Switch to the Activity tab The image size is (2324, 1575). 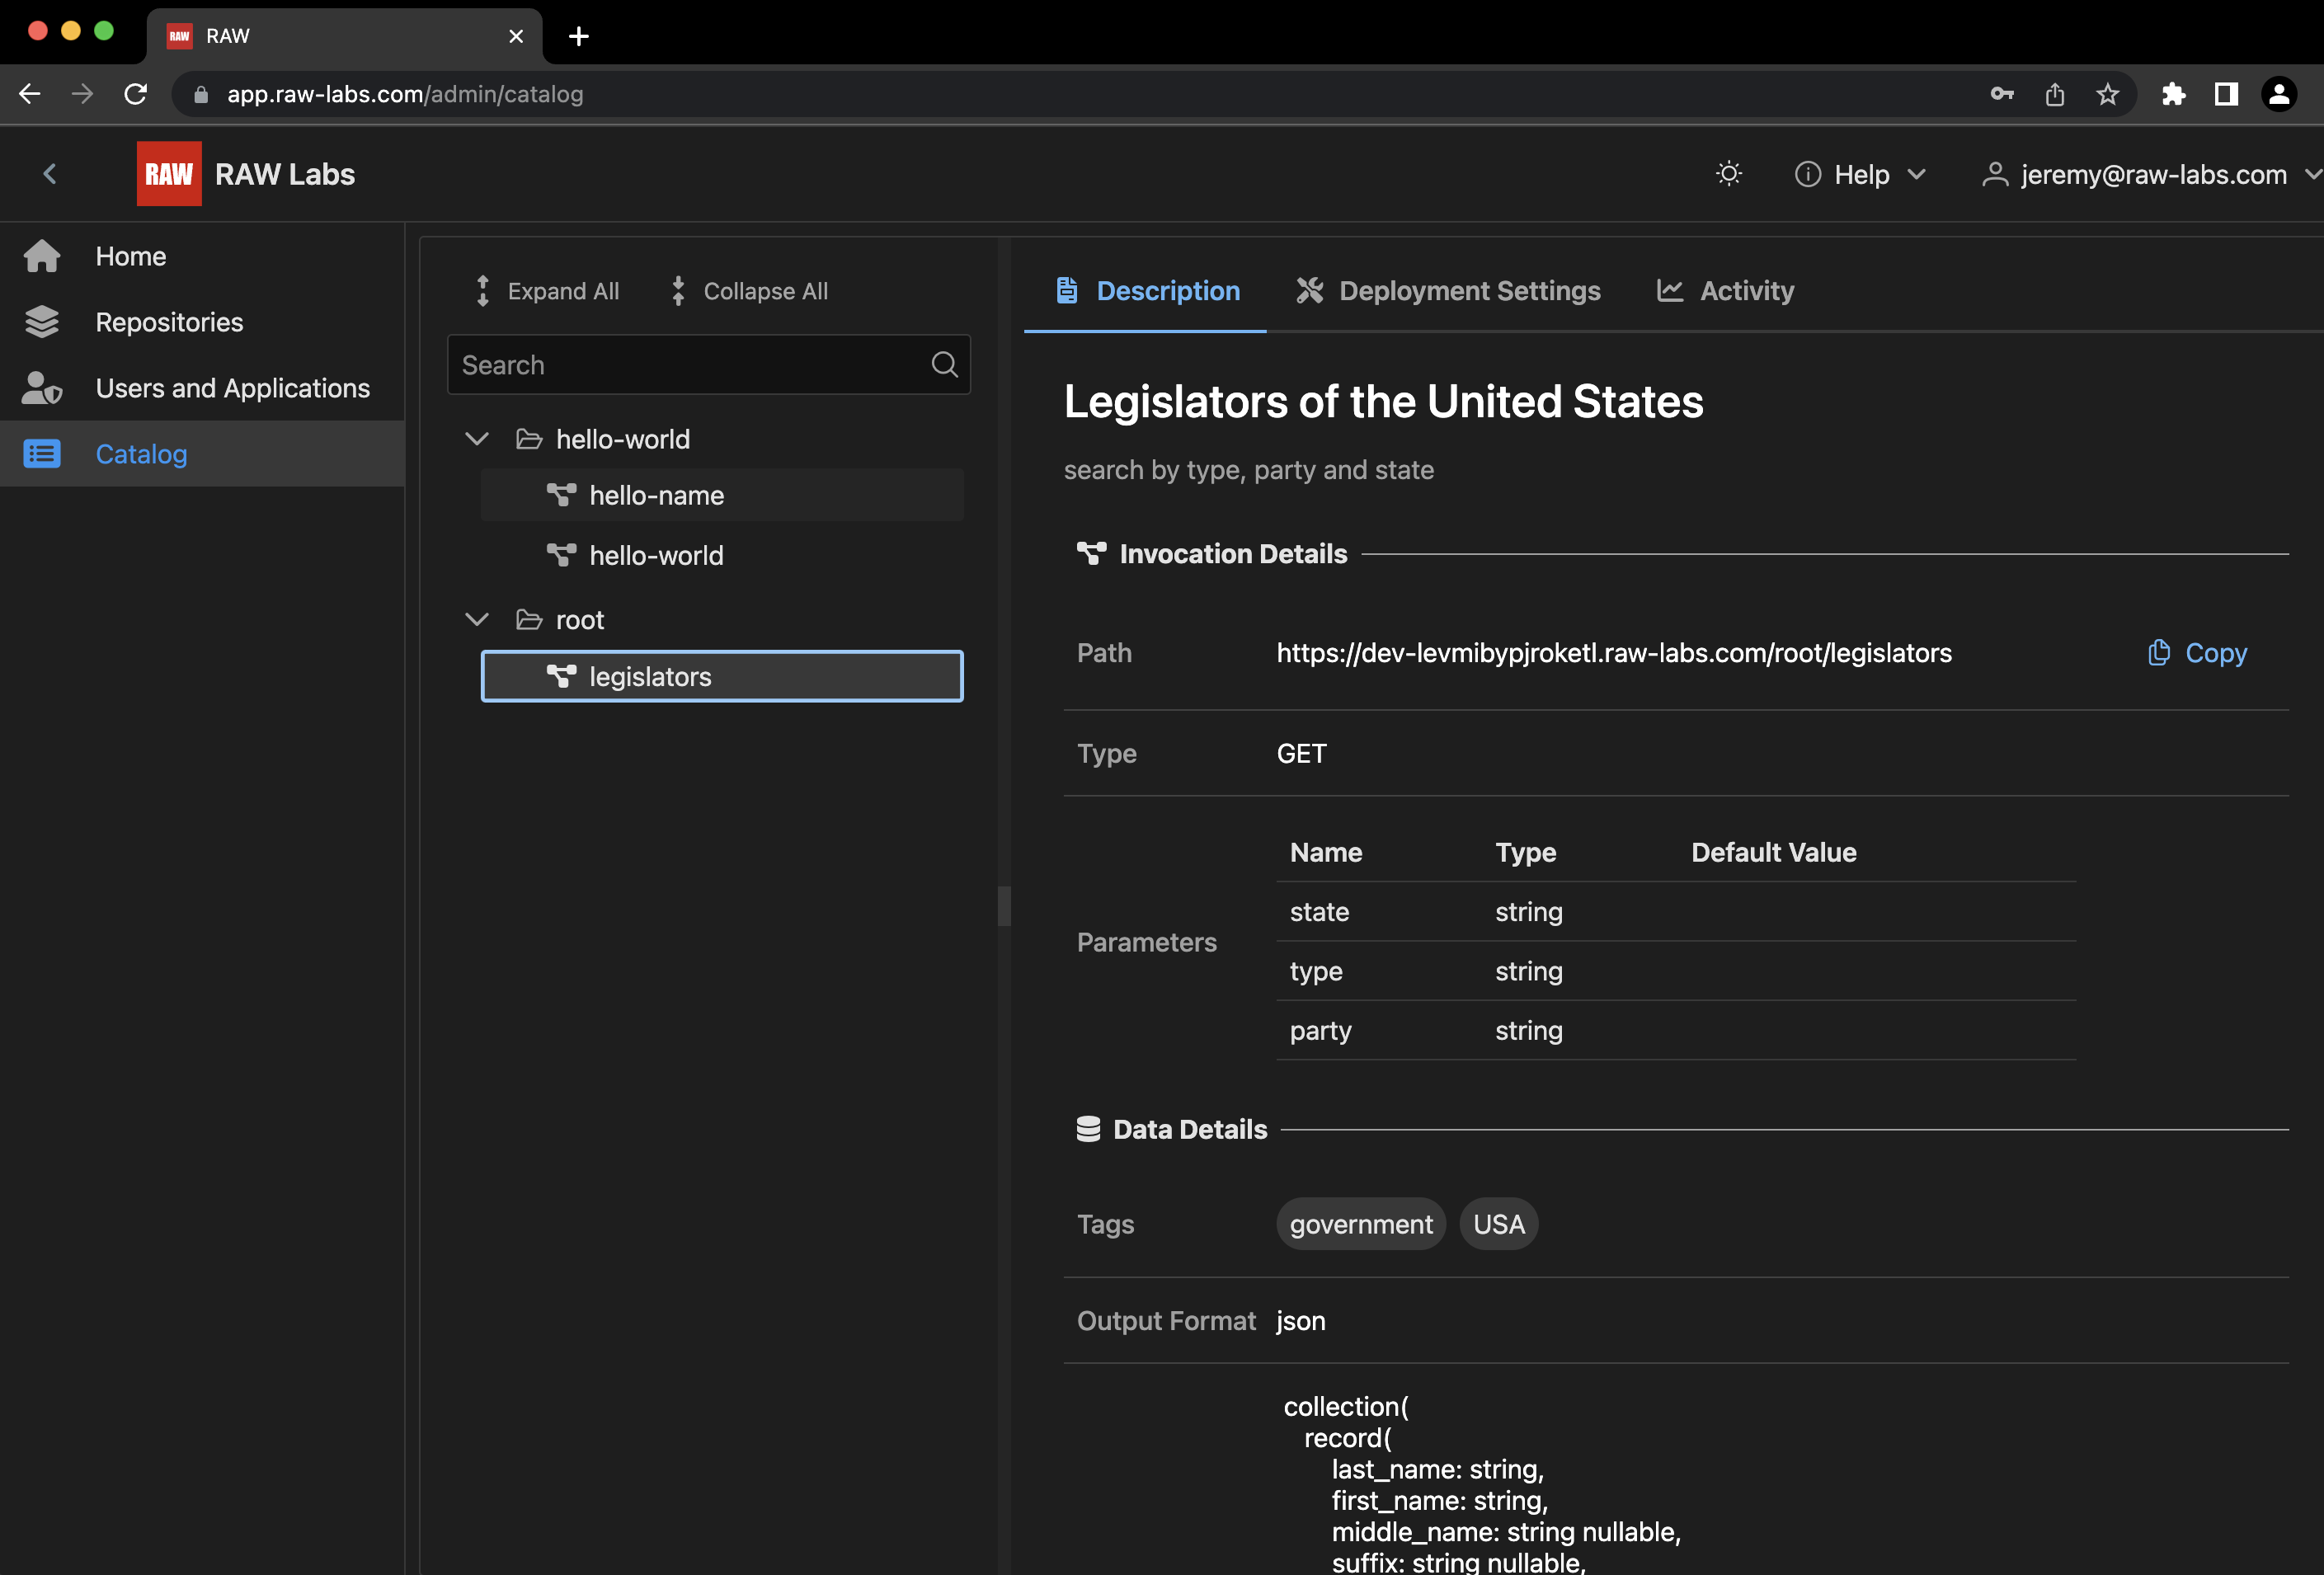(1725, 291)
